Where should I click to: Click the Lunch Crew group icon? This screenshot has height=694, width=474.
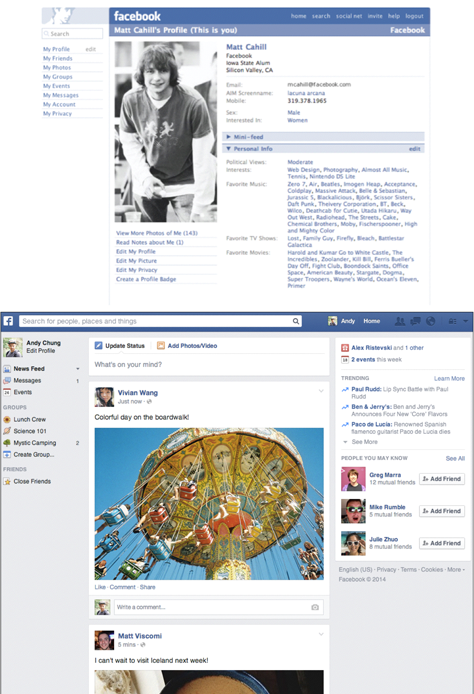coord(7,420)
